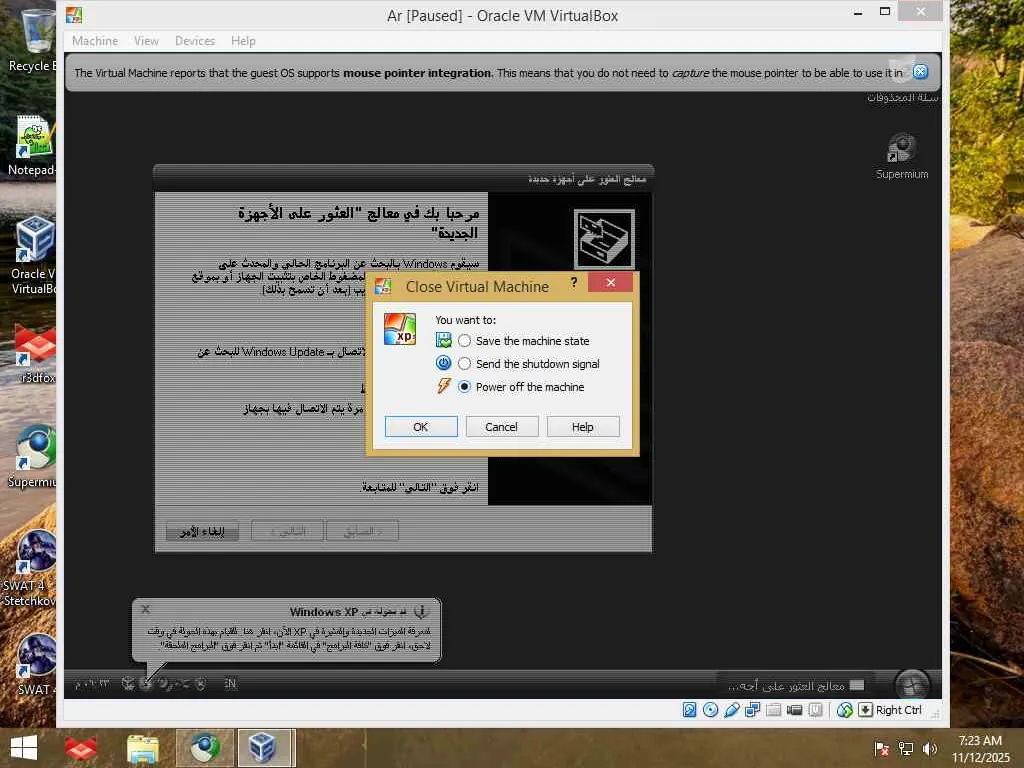
Task: Click the Right Ctrl host key label
Action: [x=899, y=710]
